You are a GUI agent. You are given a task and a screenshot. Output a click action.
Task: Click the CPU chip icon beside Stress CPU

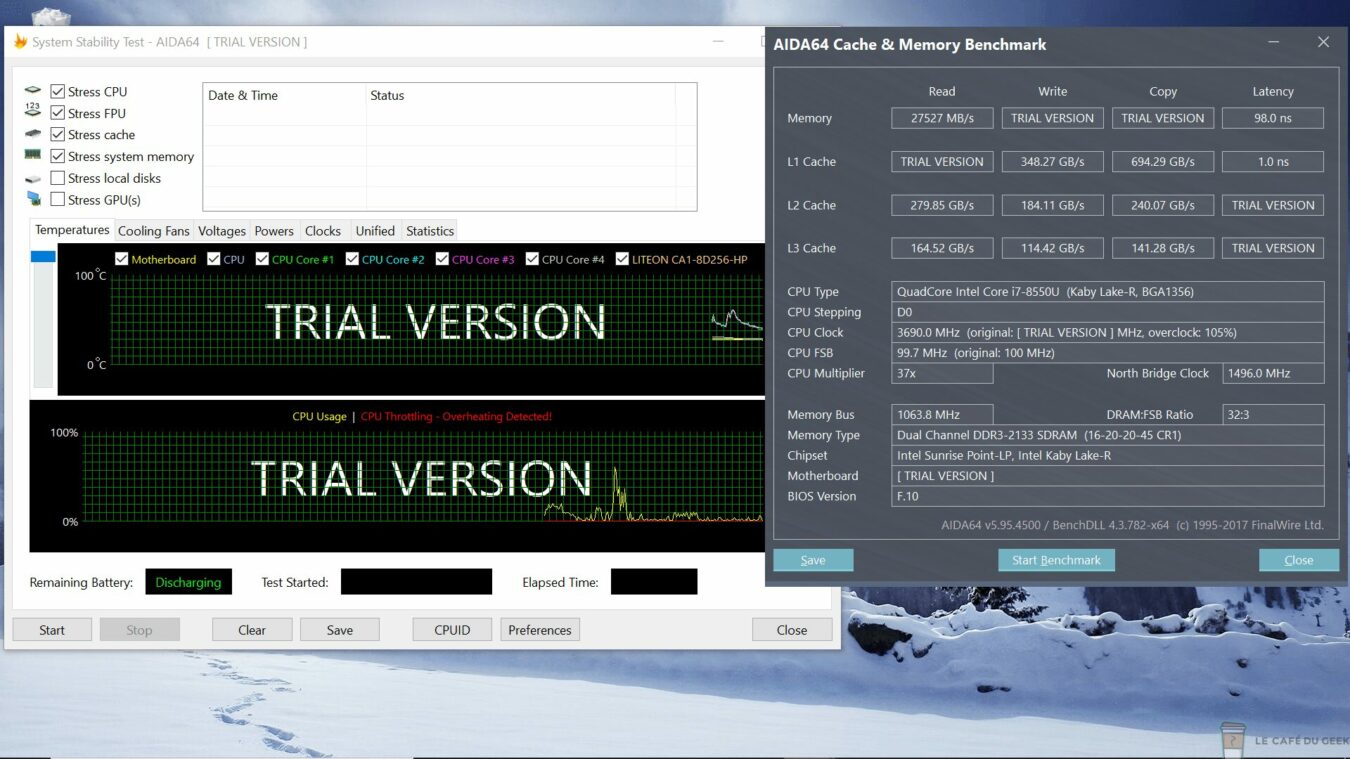(x=33, y=91)
